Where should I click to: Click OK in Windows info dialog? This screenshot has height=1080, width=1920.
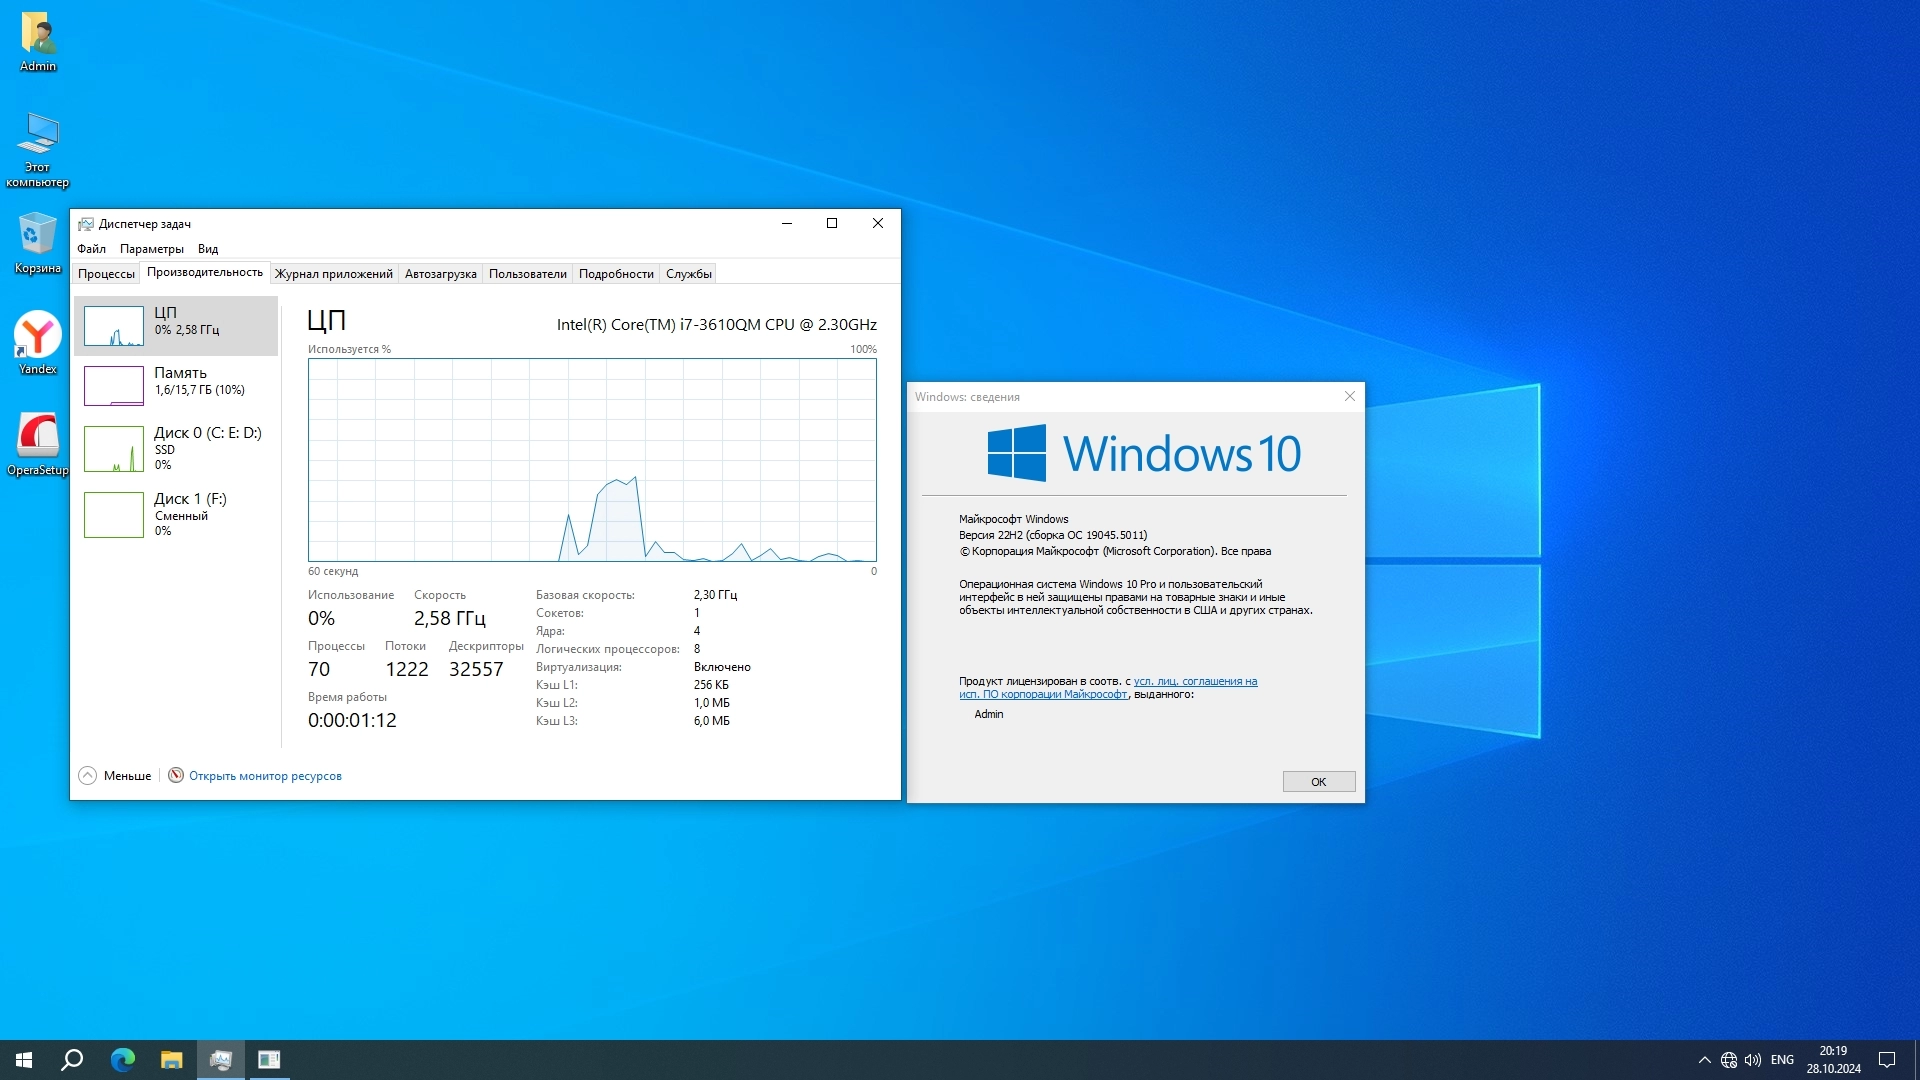[x=1318, y=782]
